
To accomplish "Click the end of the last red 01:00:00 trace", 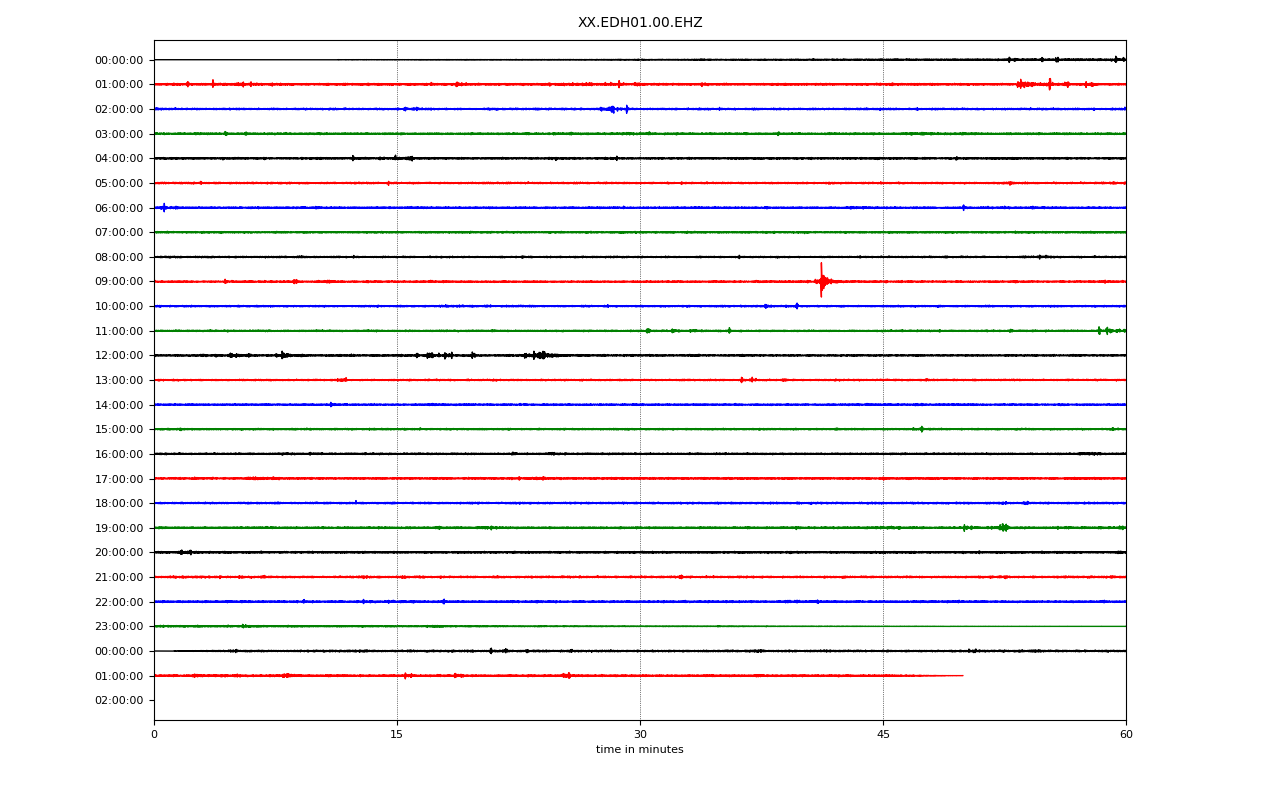I will coord(962,676).
